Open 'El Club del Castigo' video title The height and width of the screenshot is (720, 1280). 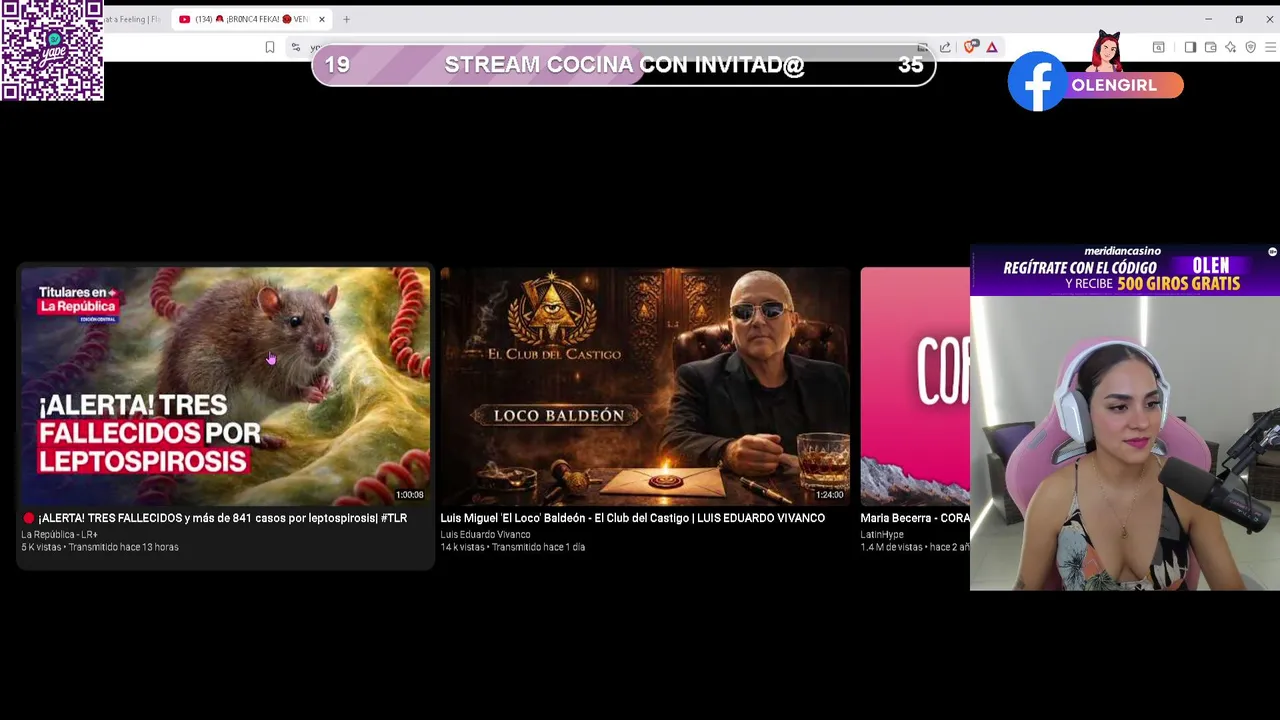pyautogui.click(x=632, y=518)
